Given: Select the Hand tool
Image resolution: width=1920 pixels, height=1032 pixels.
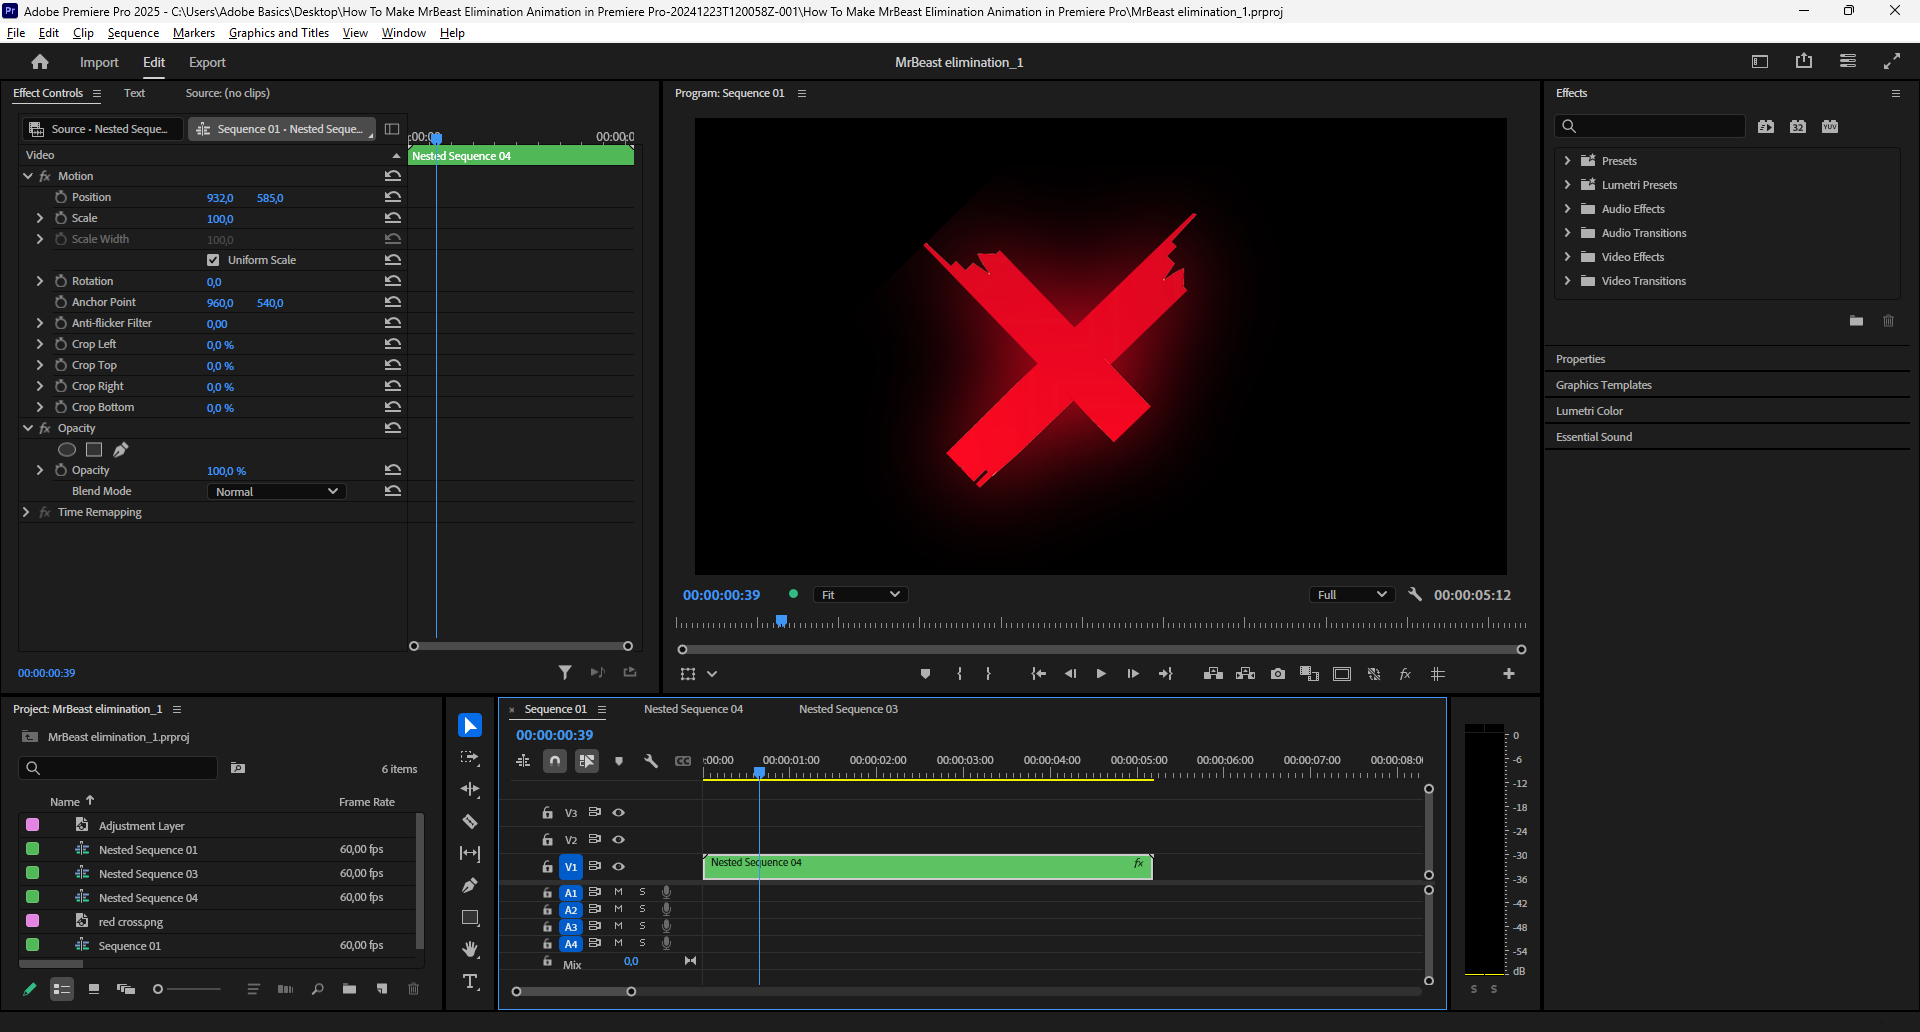Looking at the screenshot, I should (470, 949).
